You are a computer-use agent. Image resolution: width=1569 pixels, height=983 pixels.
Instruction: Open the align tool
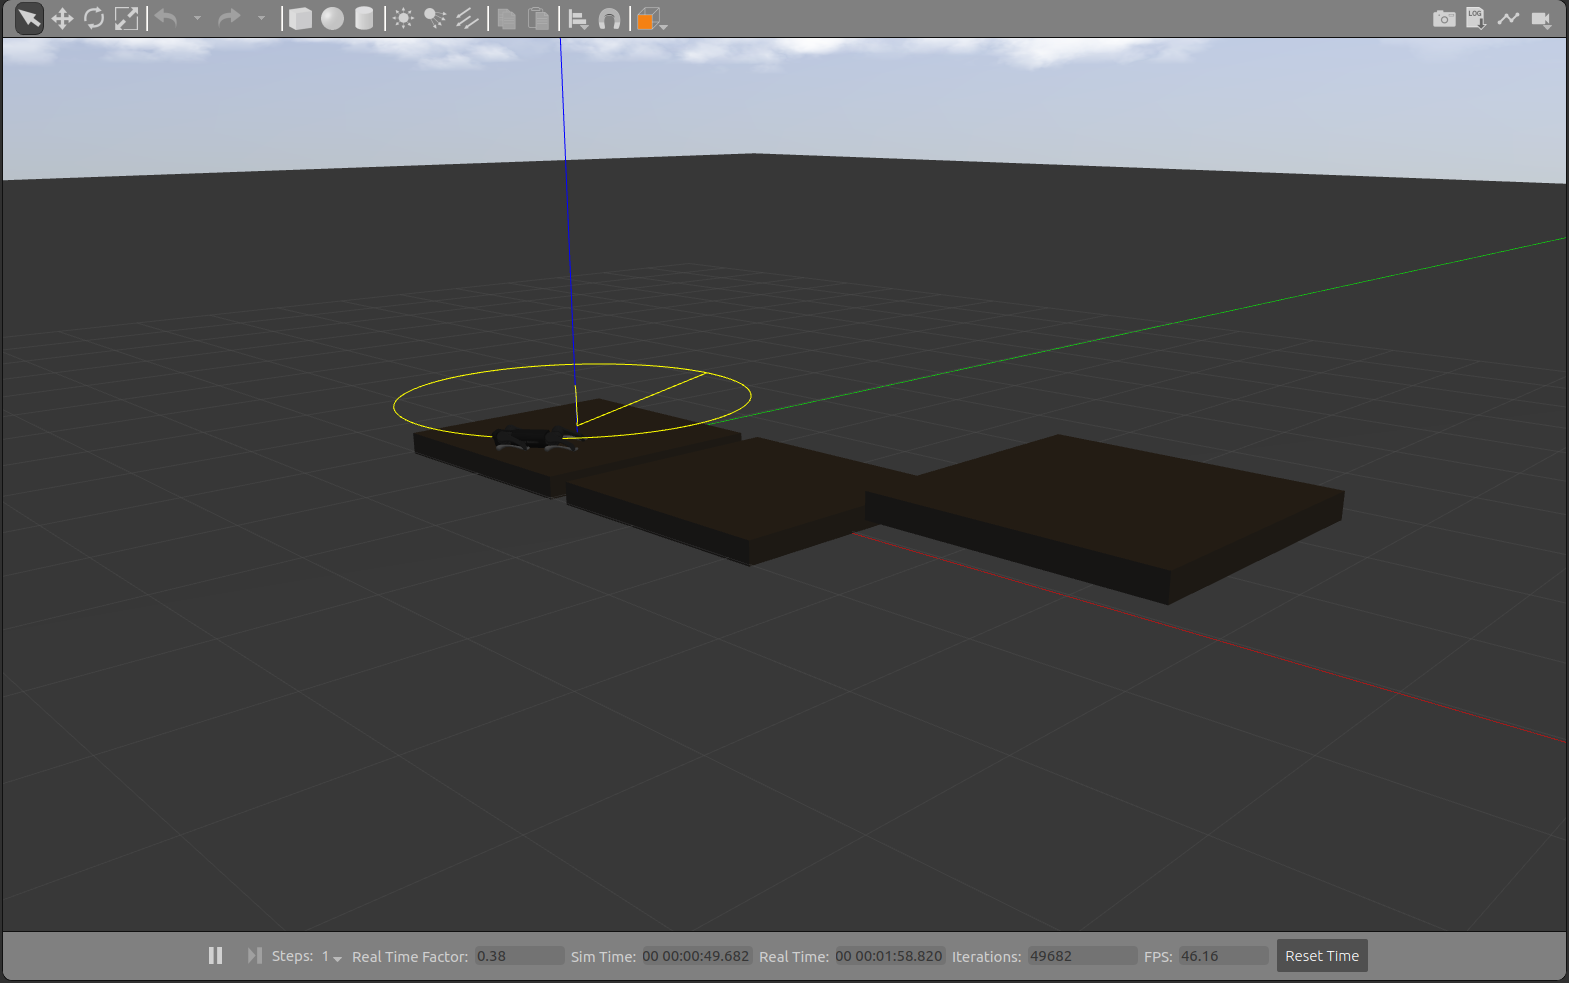(x=578, y=19)
